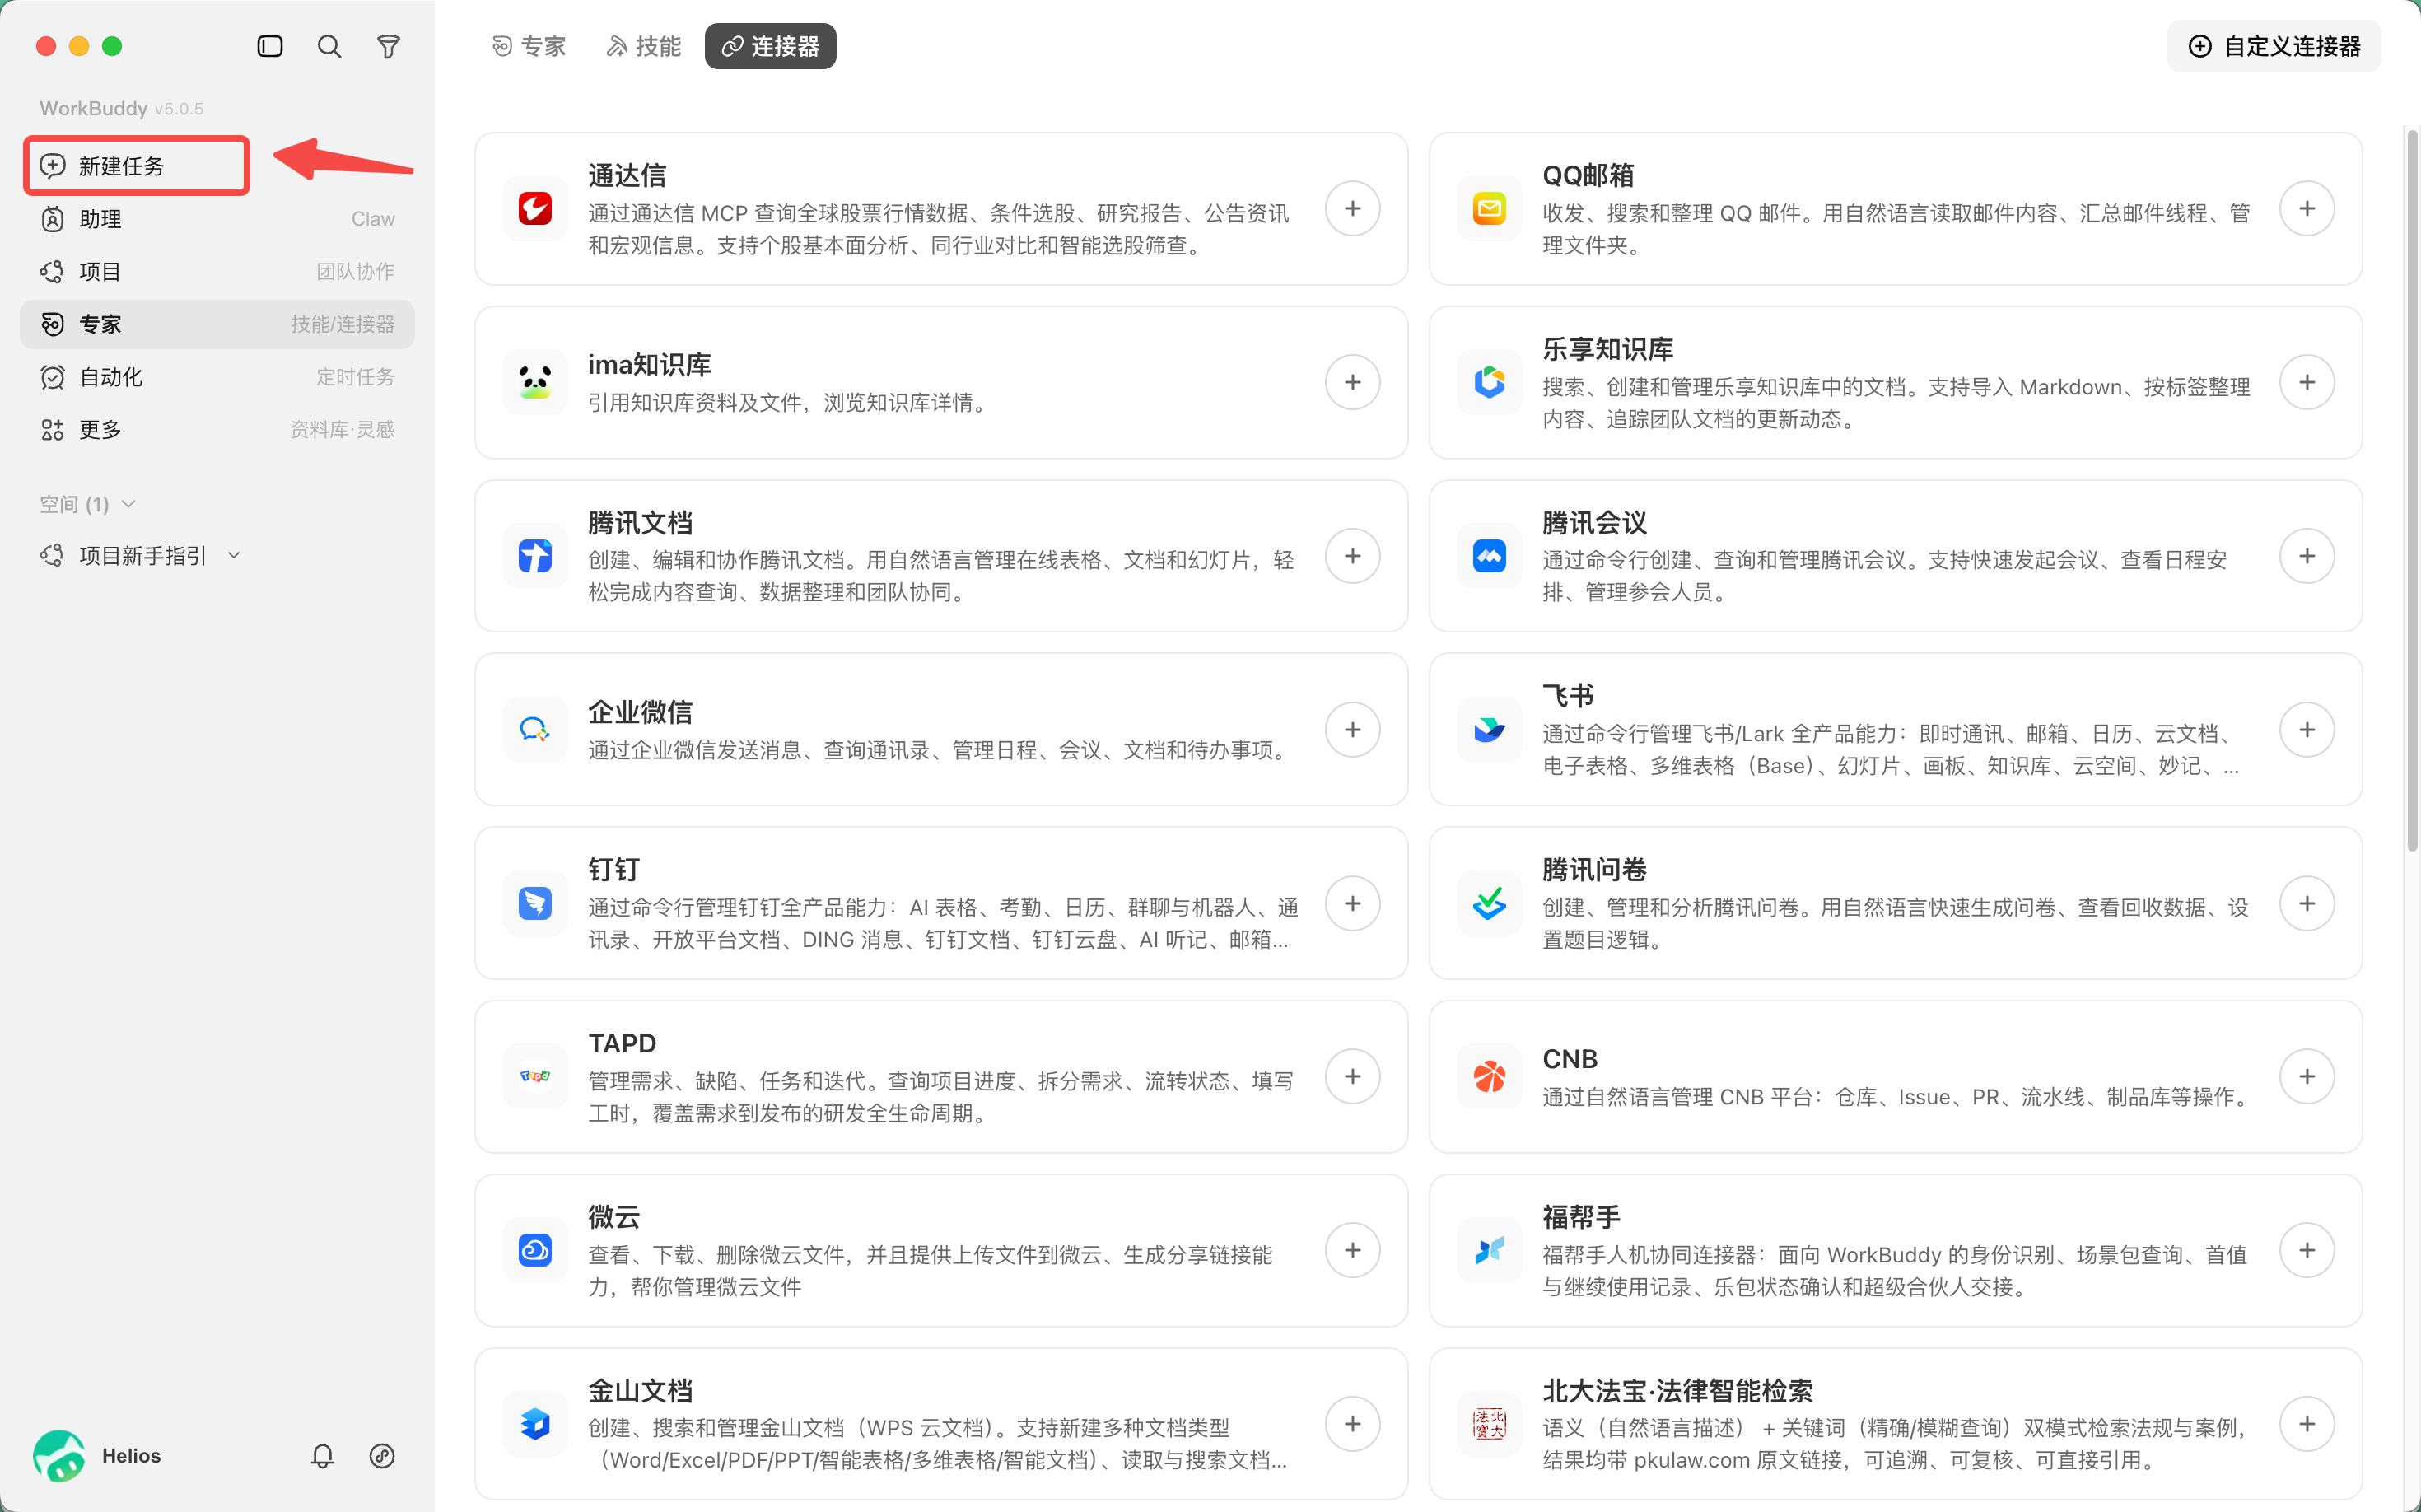Toggle the sidebar panel icon
This screenshot has width=2421, height=1512.
point(270,46)
